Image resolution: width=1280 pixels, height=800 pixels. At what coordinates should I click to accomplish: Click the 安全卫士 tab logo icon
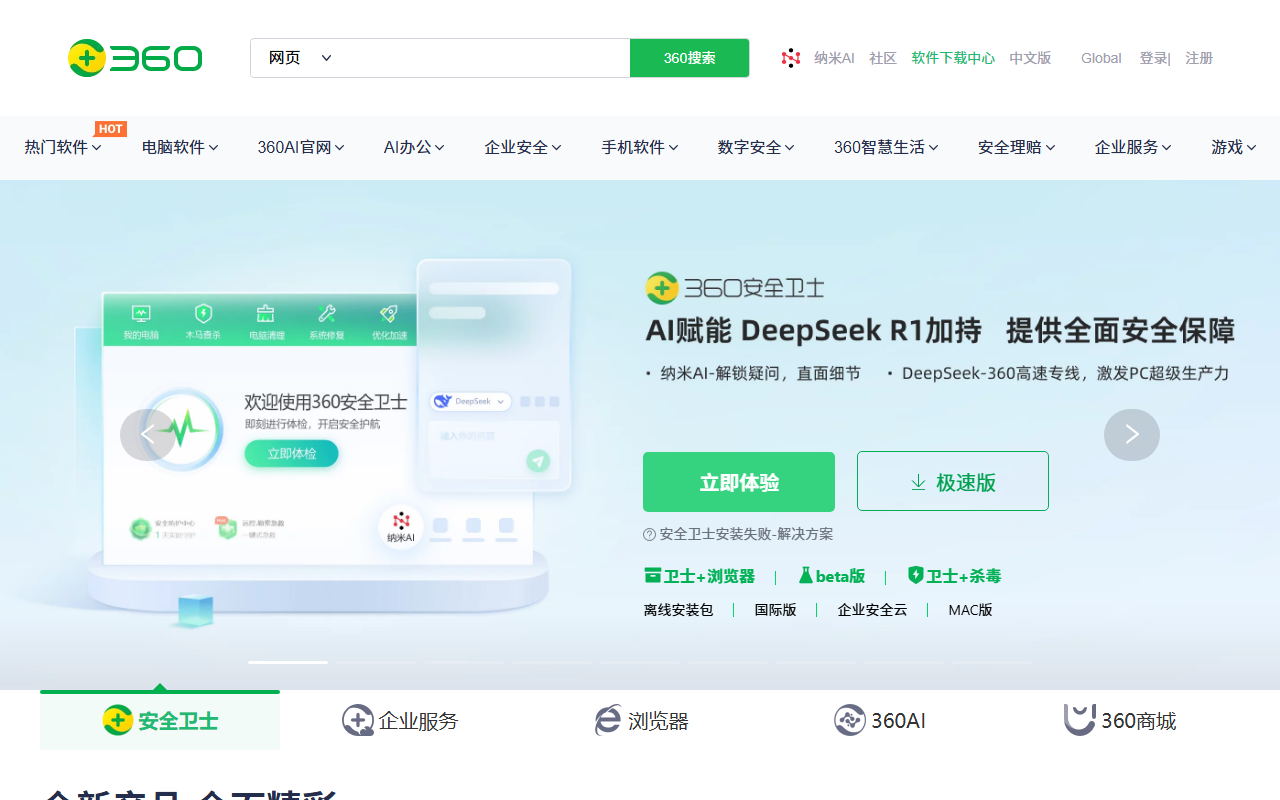click(x=118, y=720)
